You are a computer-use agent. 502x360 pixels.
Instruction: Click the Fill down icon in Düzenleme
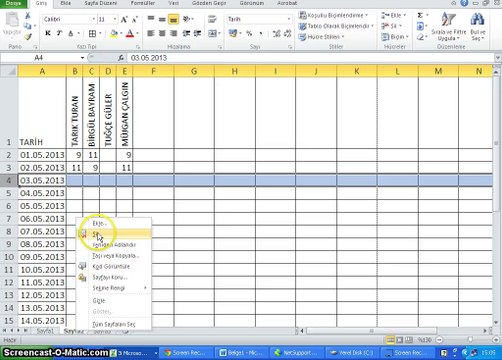420,26
